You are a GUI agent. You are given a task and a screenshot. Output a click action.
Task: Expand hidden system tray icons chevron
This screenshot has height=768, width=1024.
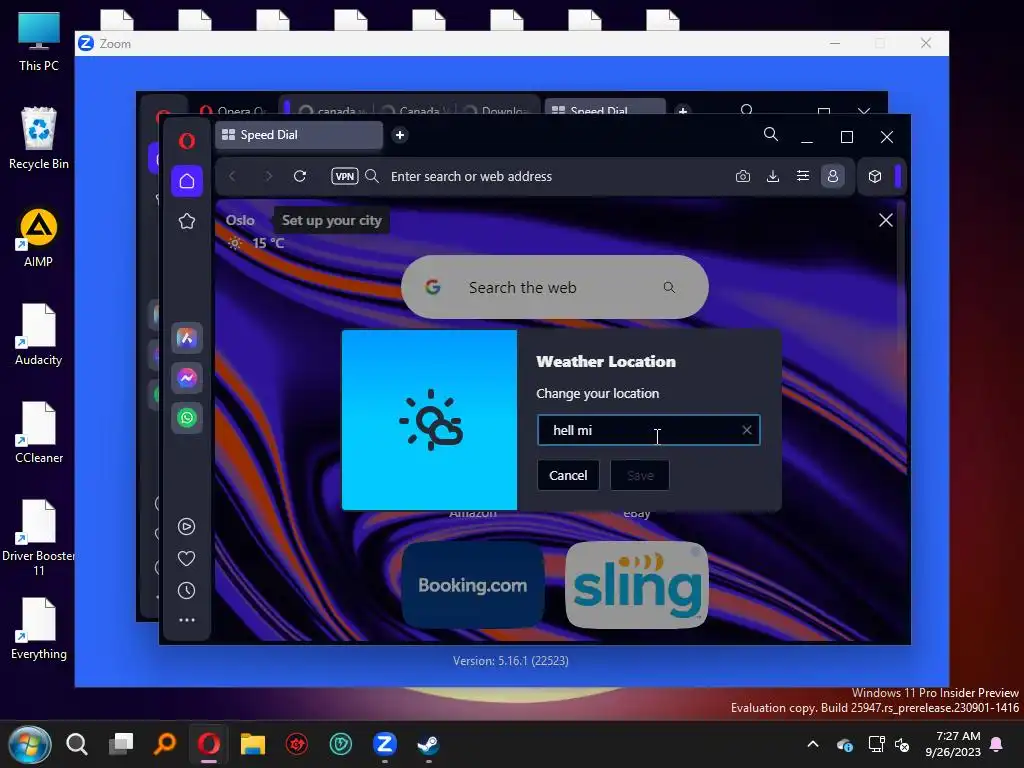pyautogui.click(x=813, y=744)
